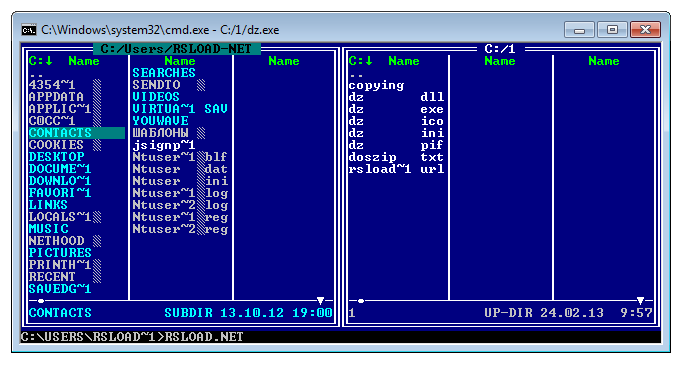
Task: Click the cmd.exe title bar icon
Action: tap(29, 30)
